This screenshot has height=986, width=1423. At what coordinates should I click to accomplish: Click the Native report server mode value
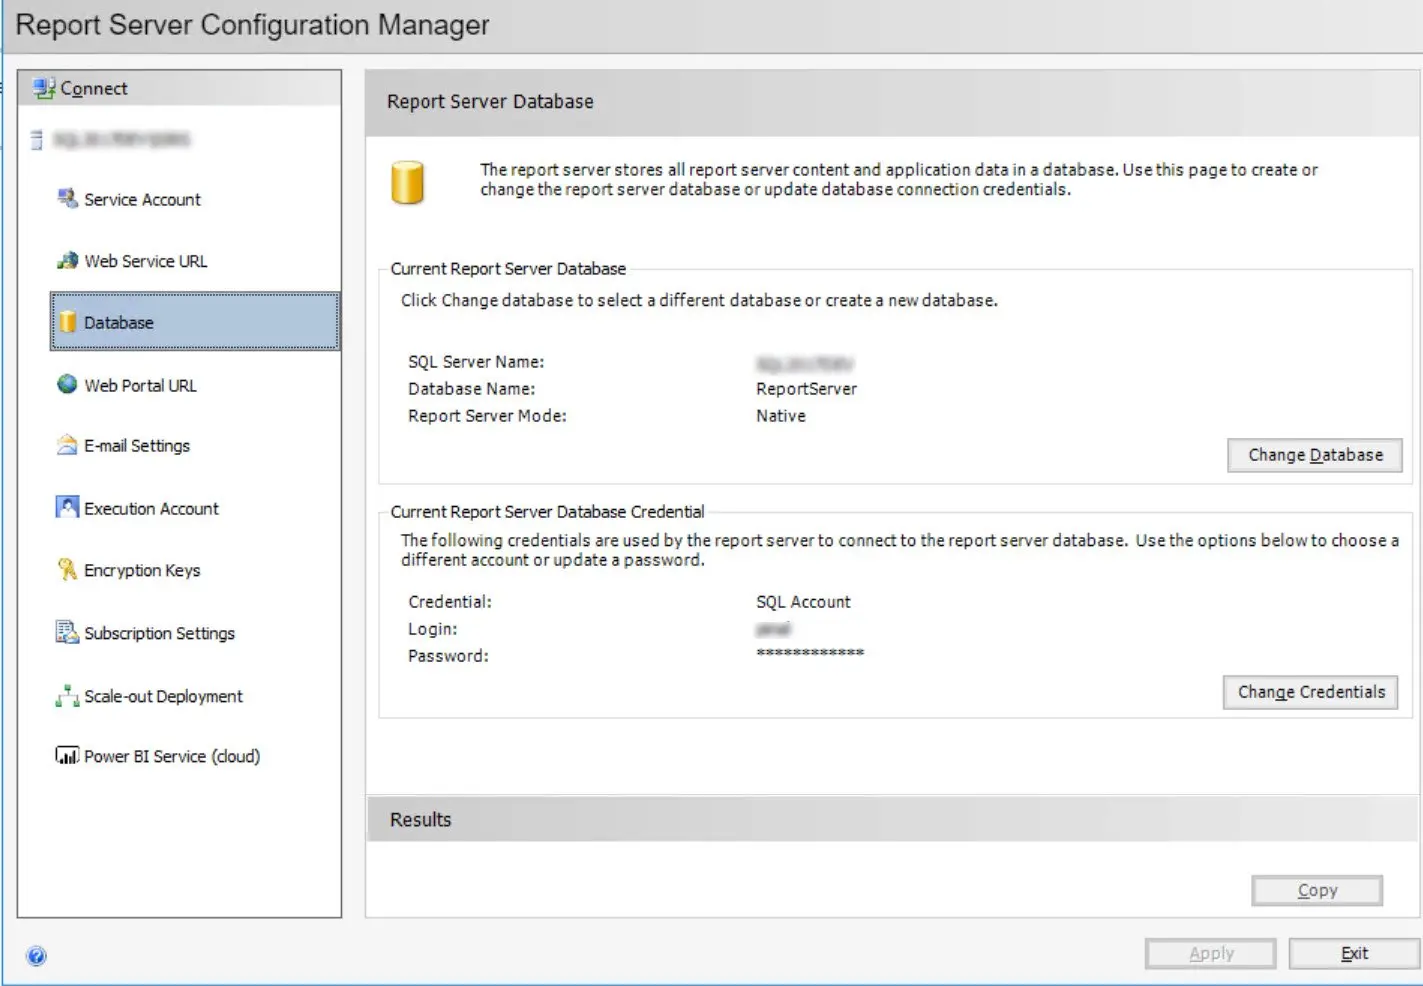pos(781,416)
